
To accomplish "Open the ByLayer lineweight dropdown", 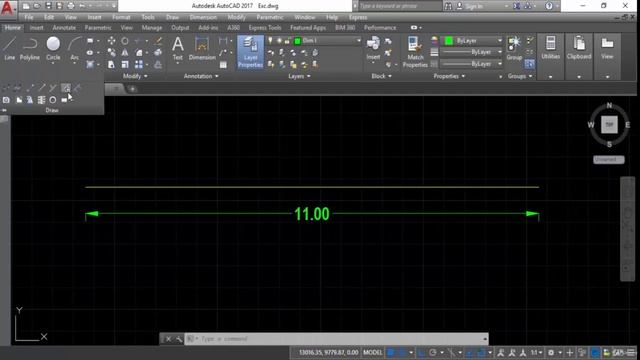I will tap(500, 52).
